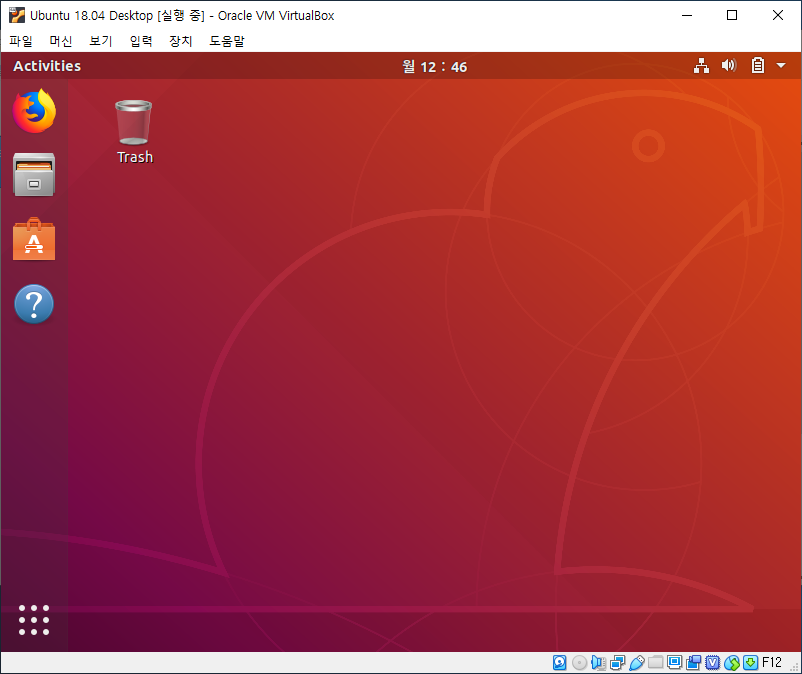This screenshot has width=802, height=674.
Task: Select the Trash desktop icon
Action: pos(134,132)
